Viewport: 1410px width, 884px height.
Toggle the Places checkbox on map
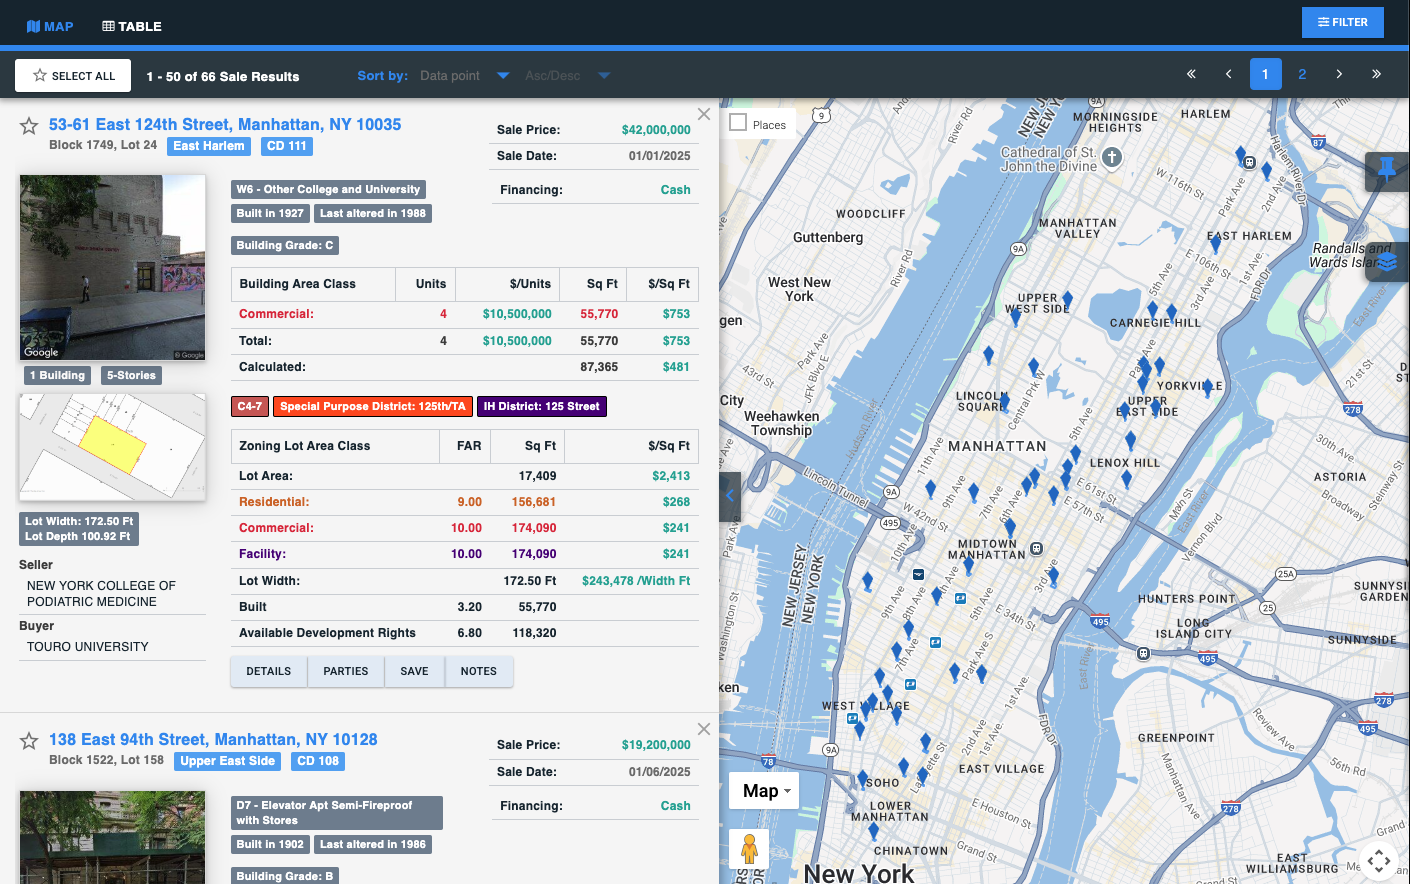click(739, 123)
